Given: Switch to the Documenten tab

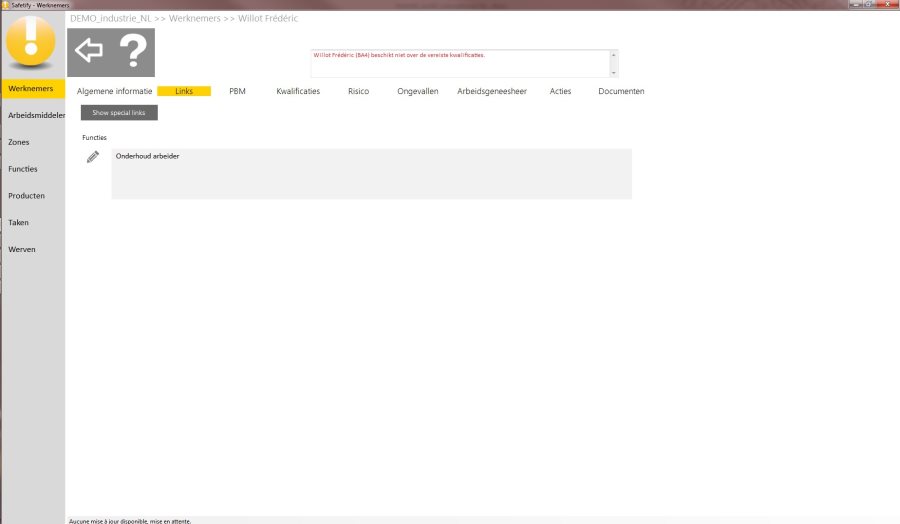Looking at the screenshot, I should click(x=621, y=91).
